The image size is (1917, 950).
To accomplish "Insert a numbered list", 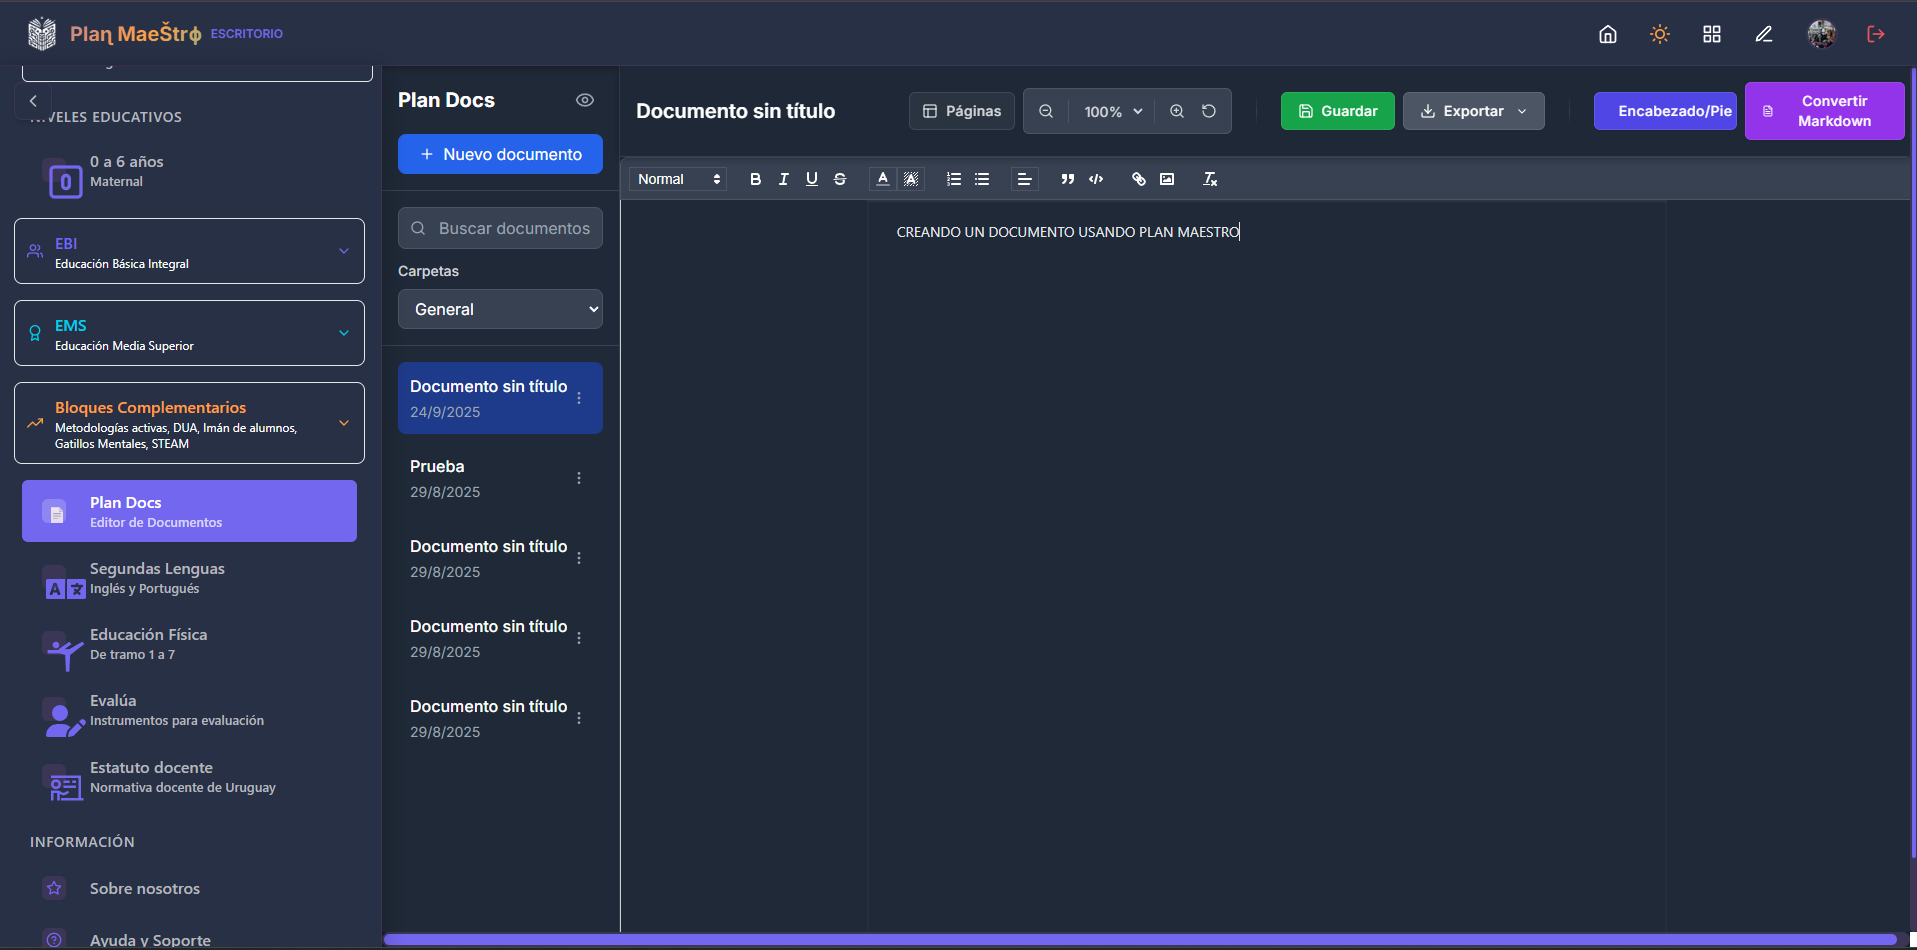I will (x=954, y=179).
